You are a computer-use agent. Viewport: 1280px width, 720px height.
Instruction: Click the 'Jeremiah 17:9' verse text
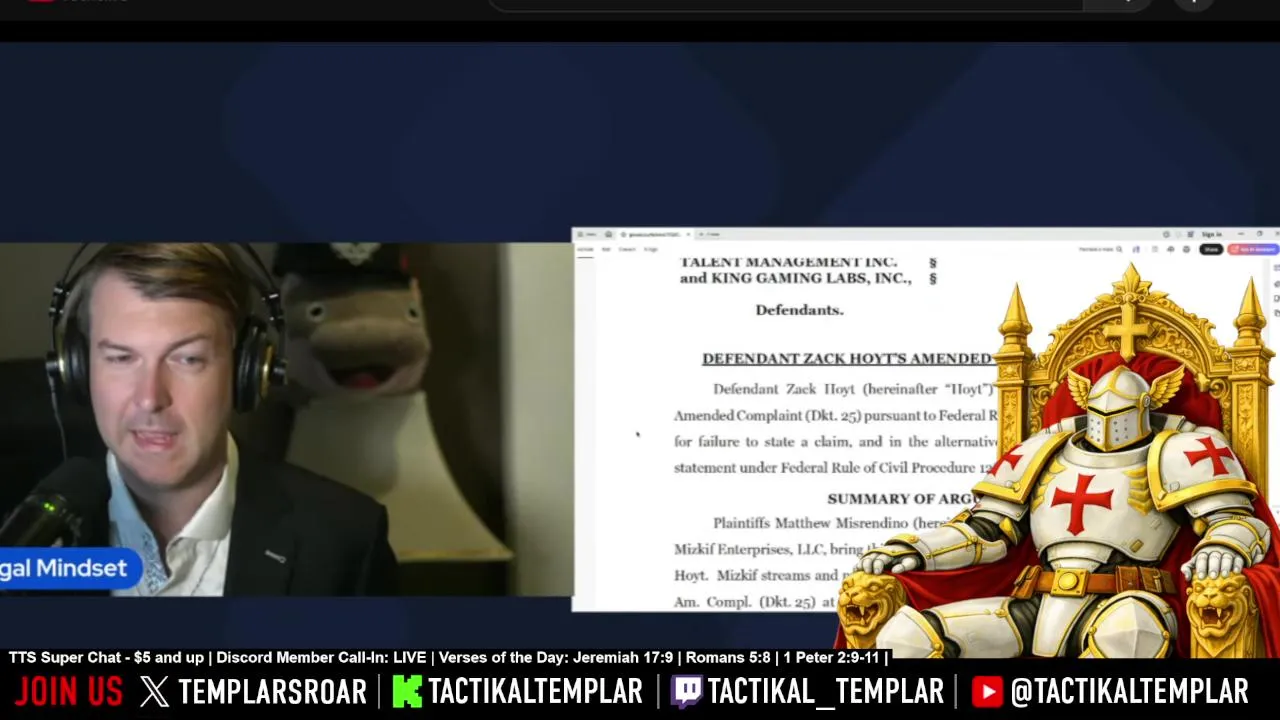point(621,657)
